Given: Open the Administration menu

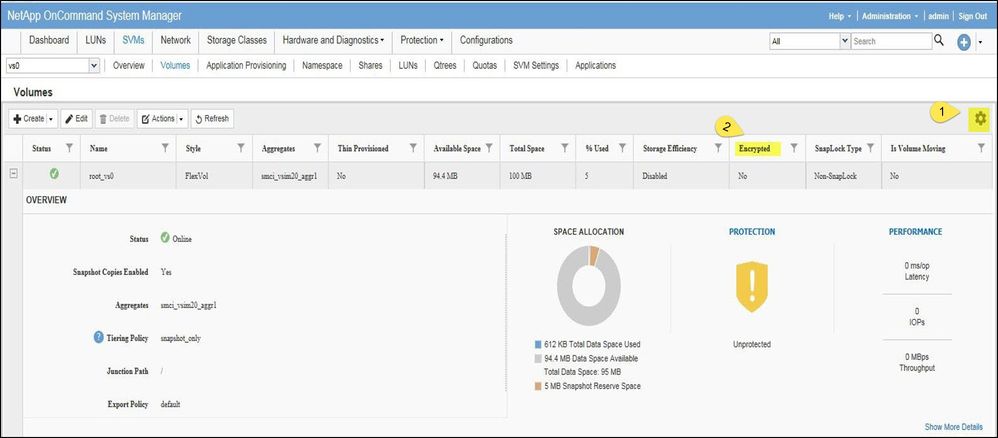Looking at the screenshot, I should [889, 17].
